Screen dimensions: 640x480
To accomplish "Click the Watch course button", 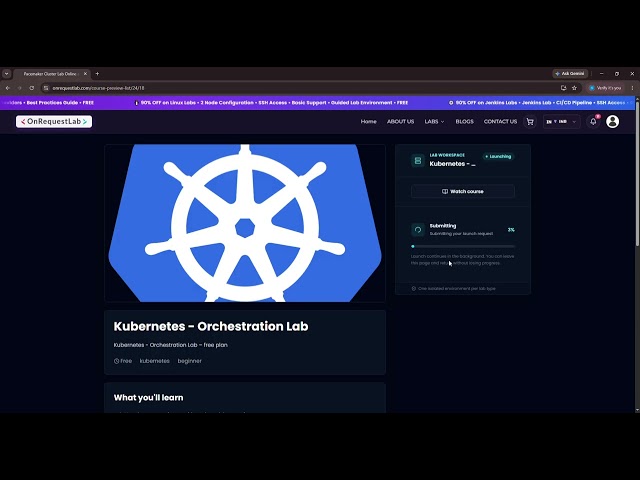I will [463, 191].
